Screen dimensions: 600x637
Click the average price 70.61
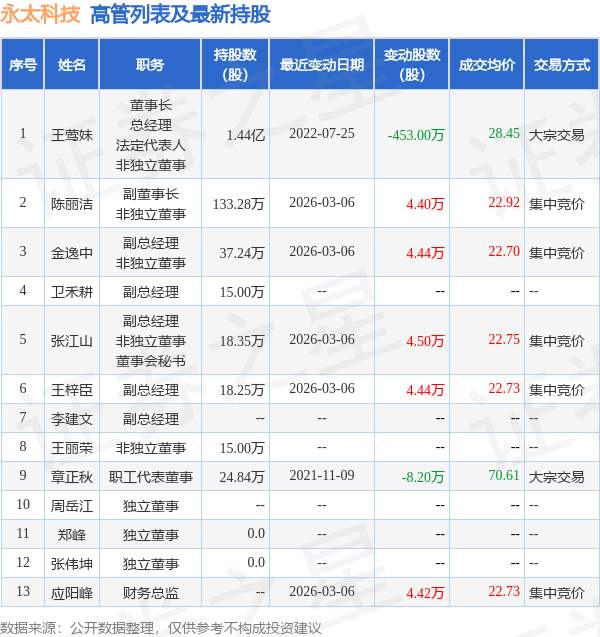[504, 475]
